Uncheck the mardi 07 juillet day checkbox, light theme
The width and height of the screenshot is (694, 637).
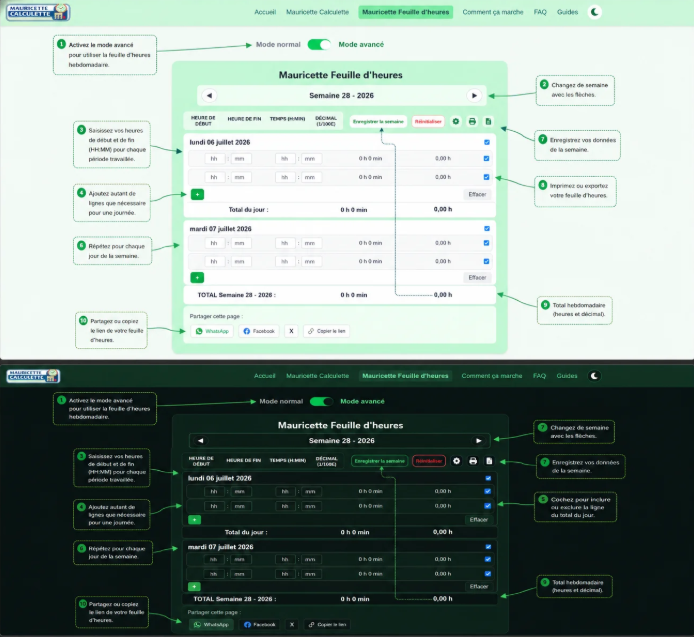(x=487, y=228)
